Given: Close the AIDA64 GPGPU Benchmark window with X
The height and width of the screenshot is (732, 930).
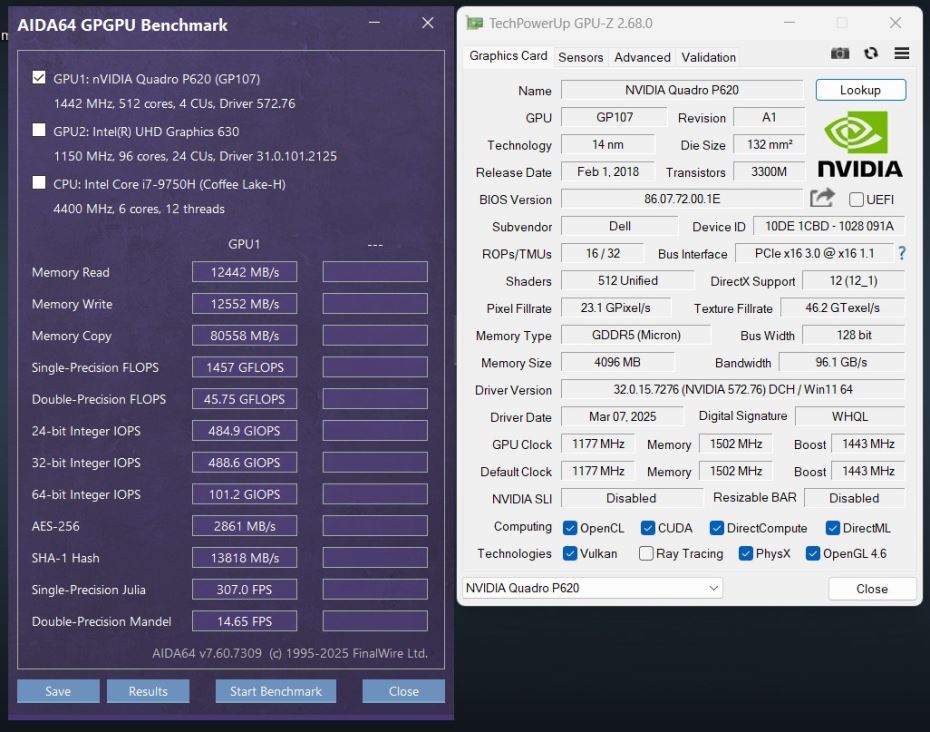Looking at the screenshot, I should click(x=427, y=23).
